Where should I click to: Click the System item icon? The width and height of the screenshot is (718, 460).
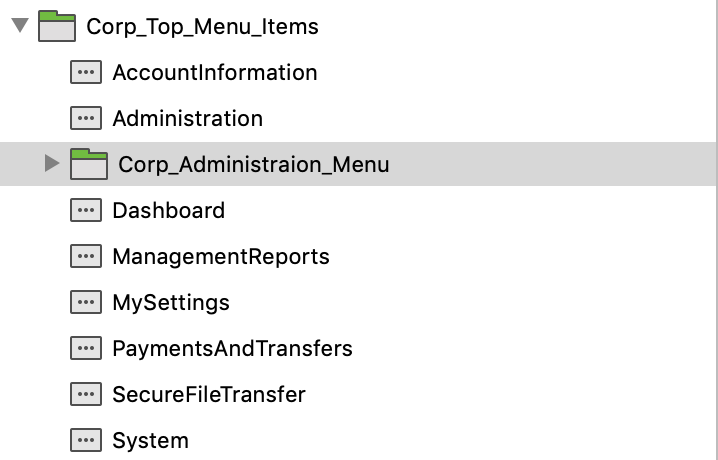coord(86,440)
